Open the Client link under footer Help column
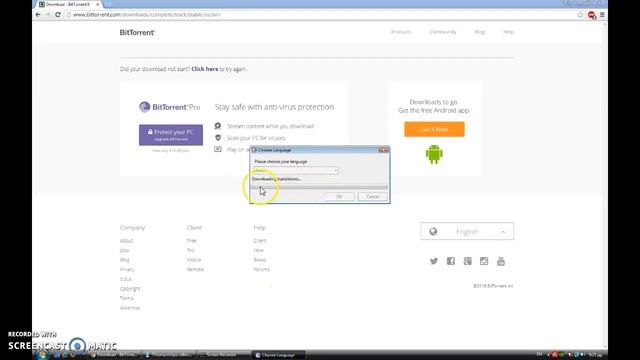Image resolution: width=640 pixels, height=360 pixels. click(260, 241)
